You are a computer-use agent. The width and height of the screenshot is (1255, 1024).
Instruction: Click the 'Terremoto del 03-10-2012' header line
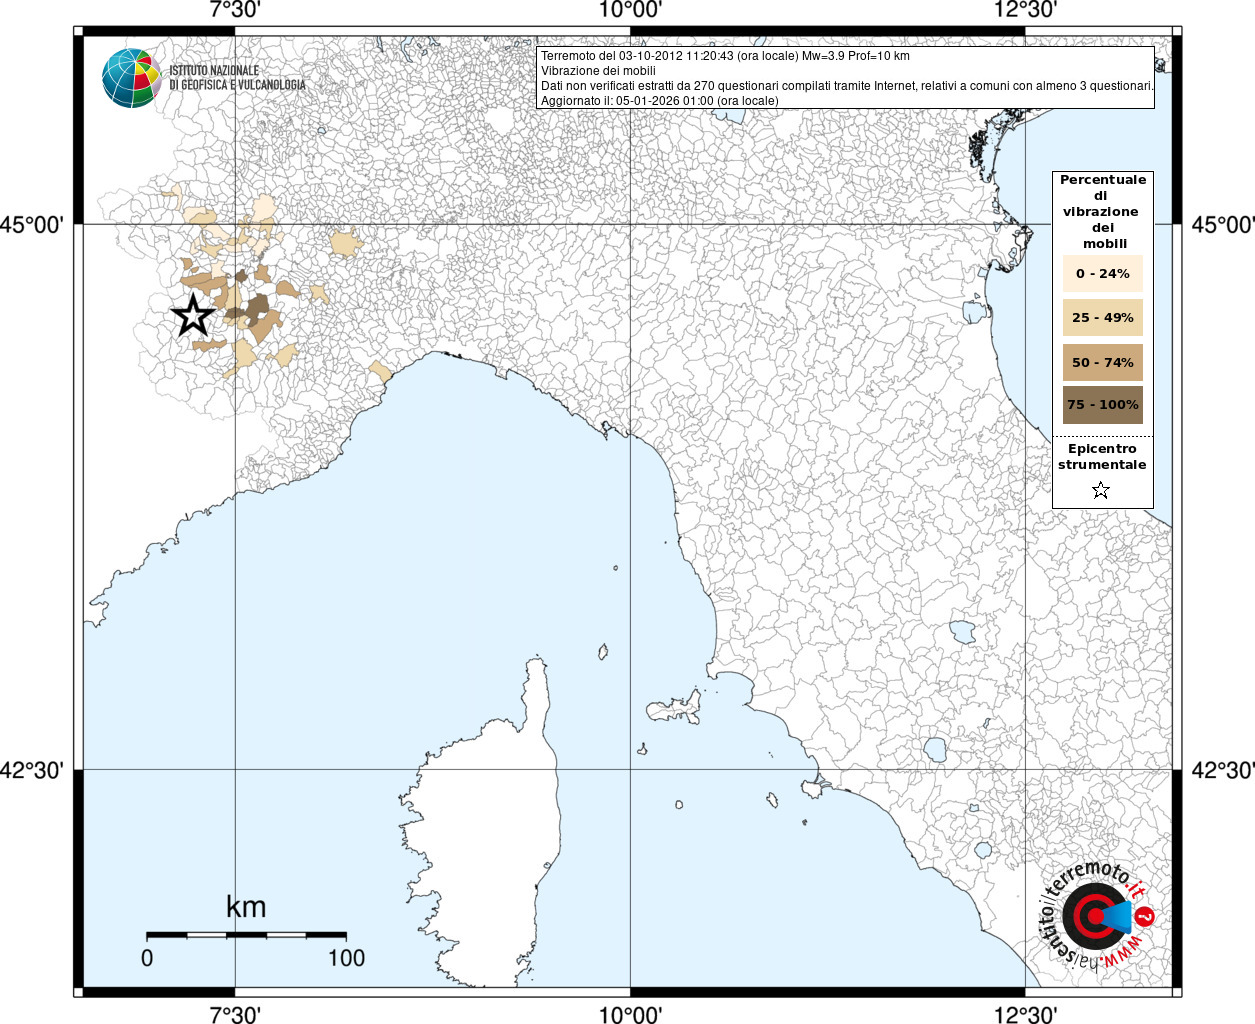pos(725,56)
